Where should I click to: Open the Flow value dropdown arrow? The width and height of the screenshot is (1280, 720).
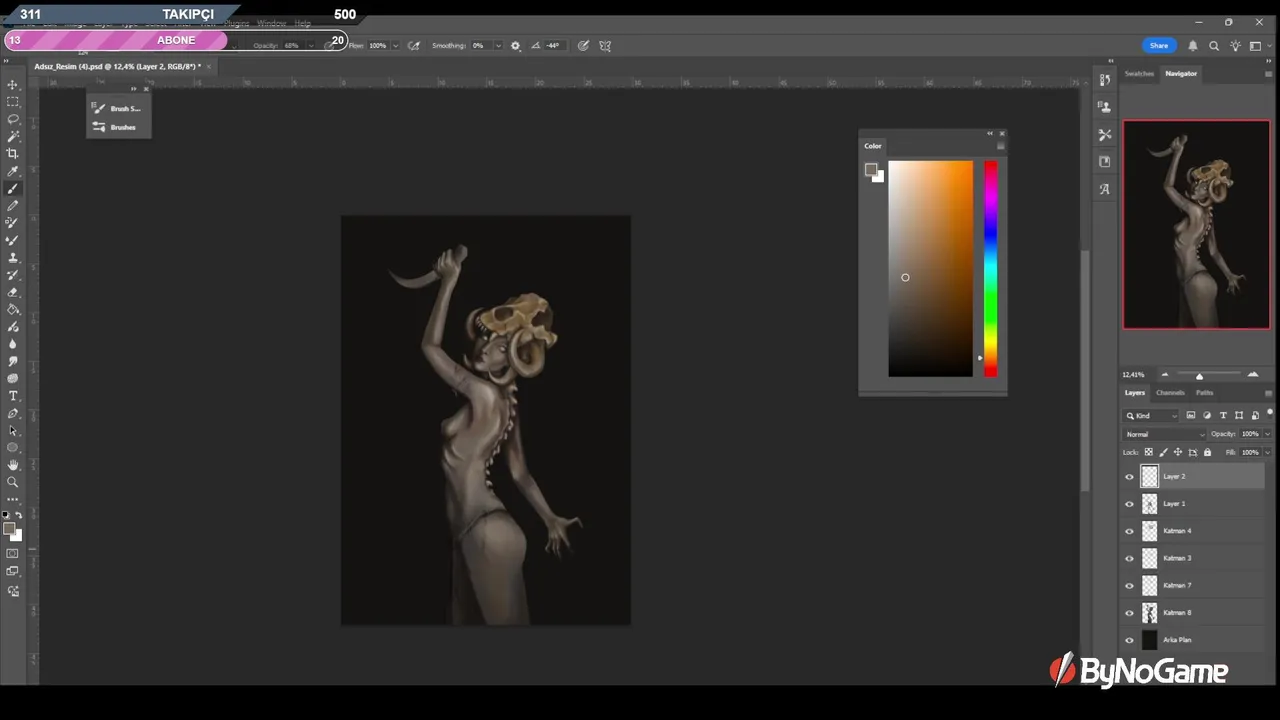click(395, 45)
